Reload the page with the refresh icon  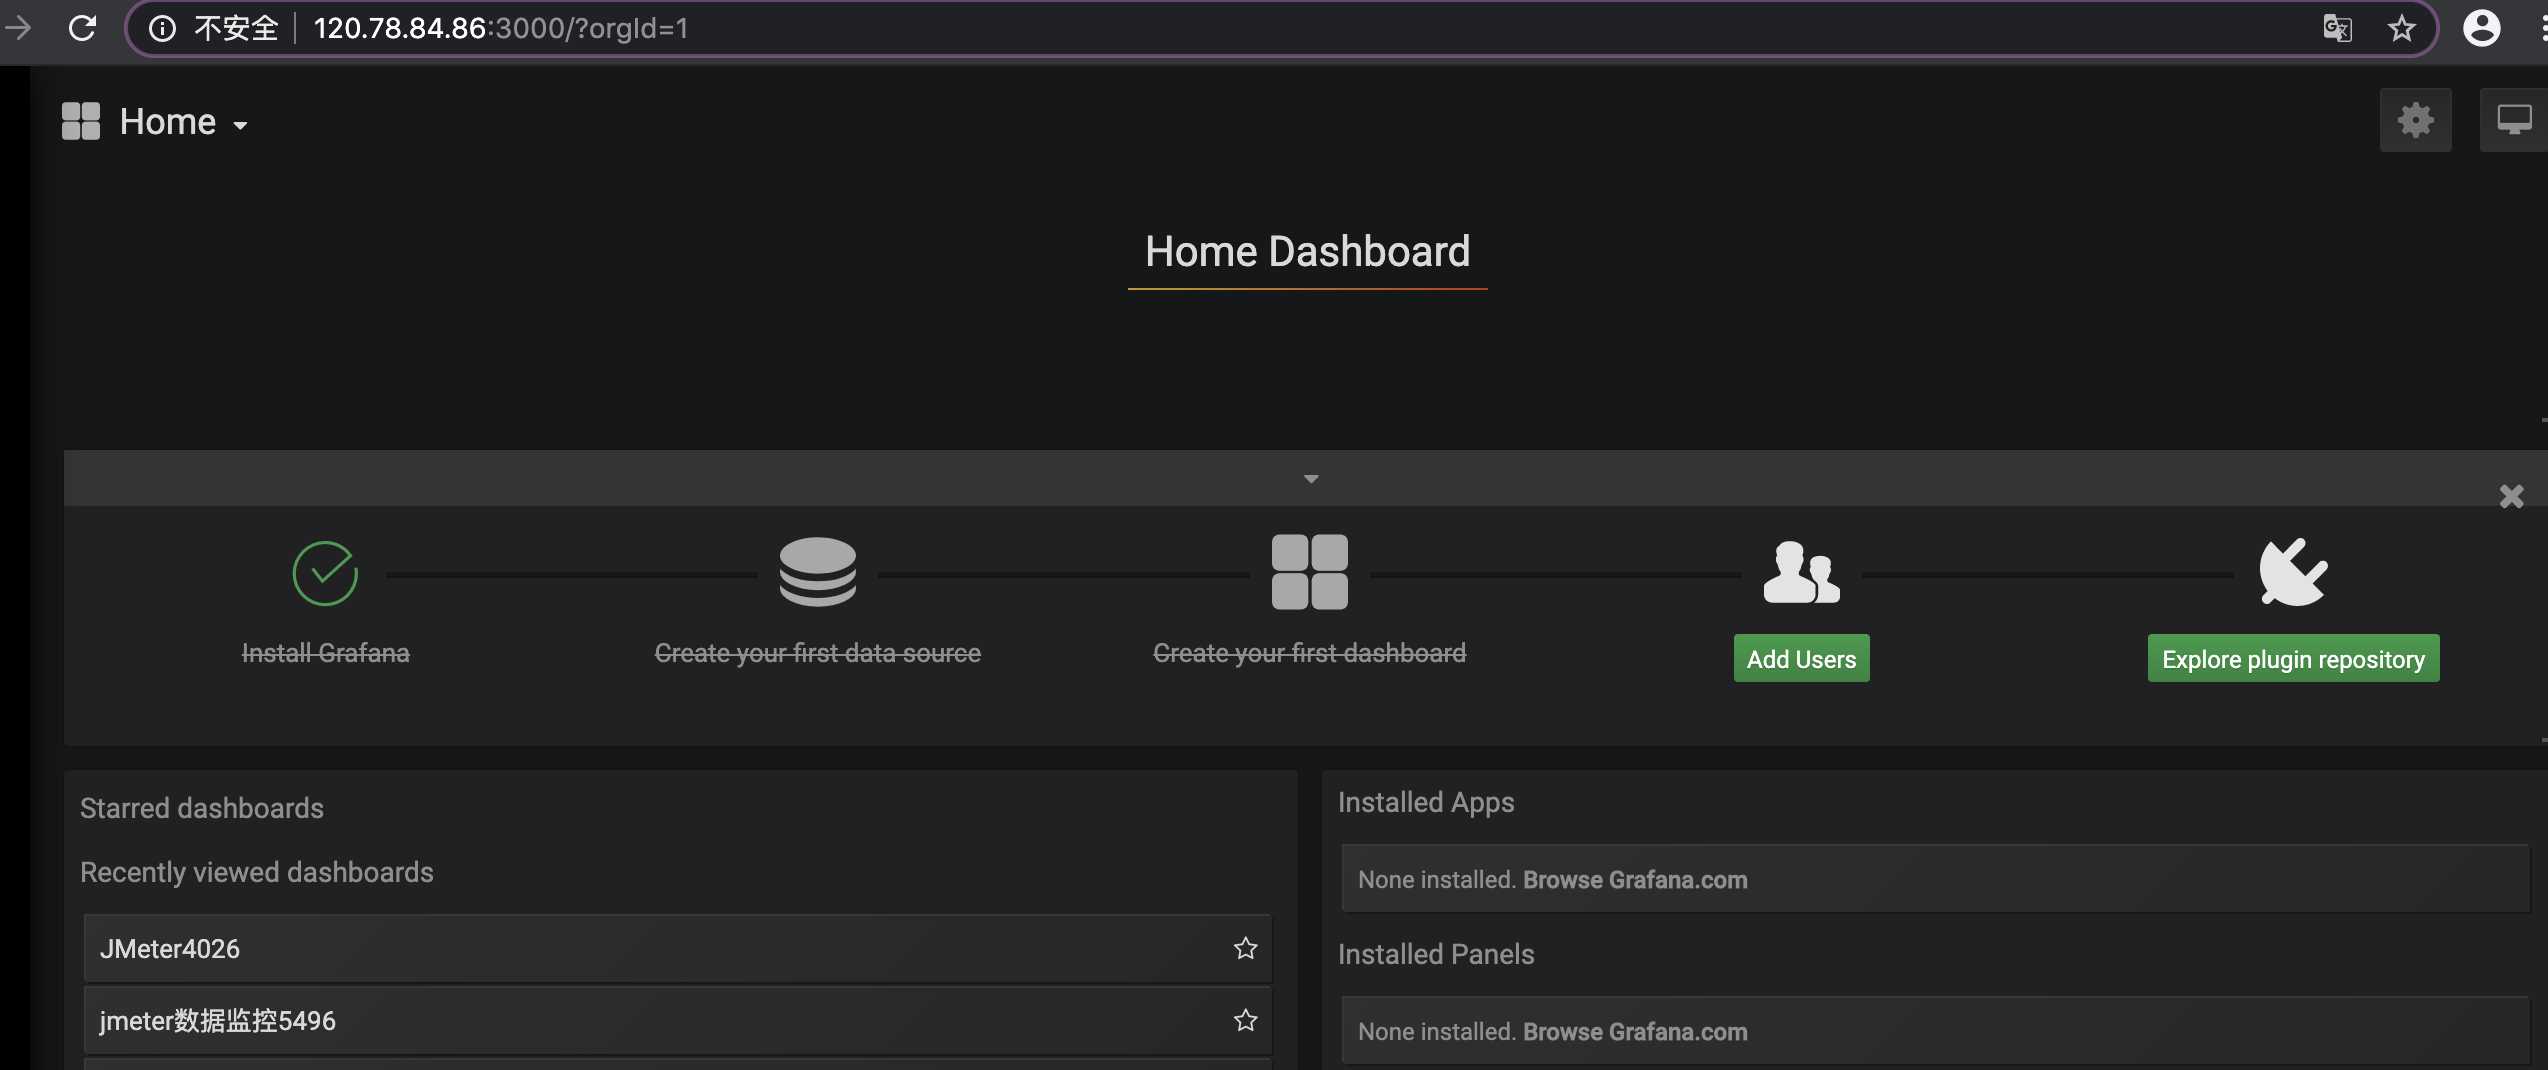coord(82,28)
